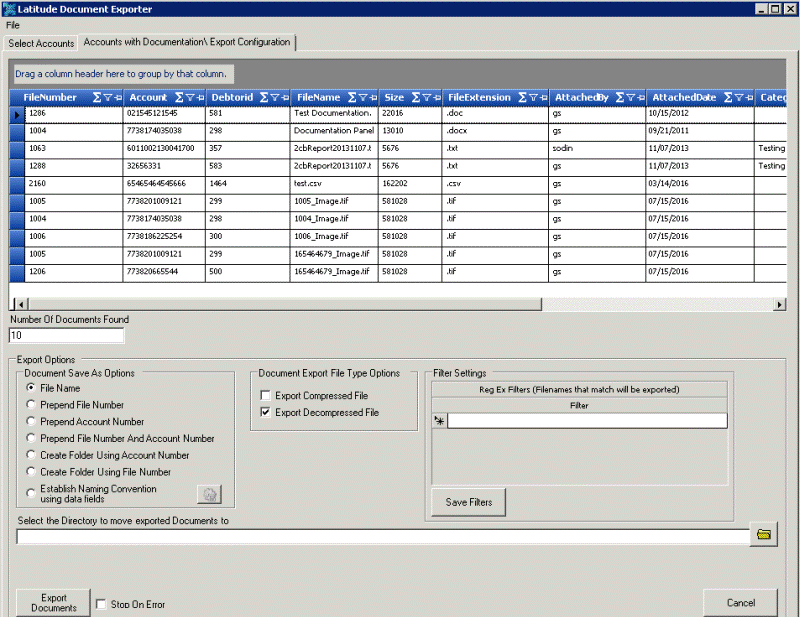The width and height of the screenshot is (800, 617).
Task: Check the Export Compressed File option
Action: click(265, 395)
